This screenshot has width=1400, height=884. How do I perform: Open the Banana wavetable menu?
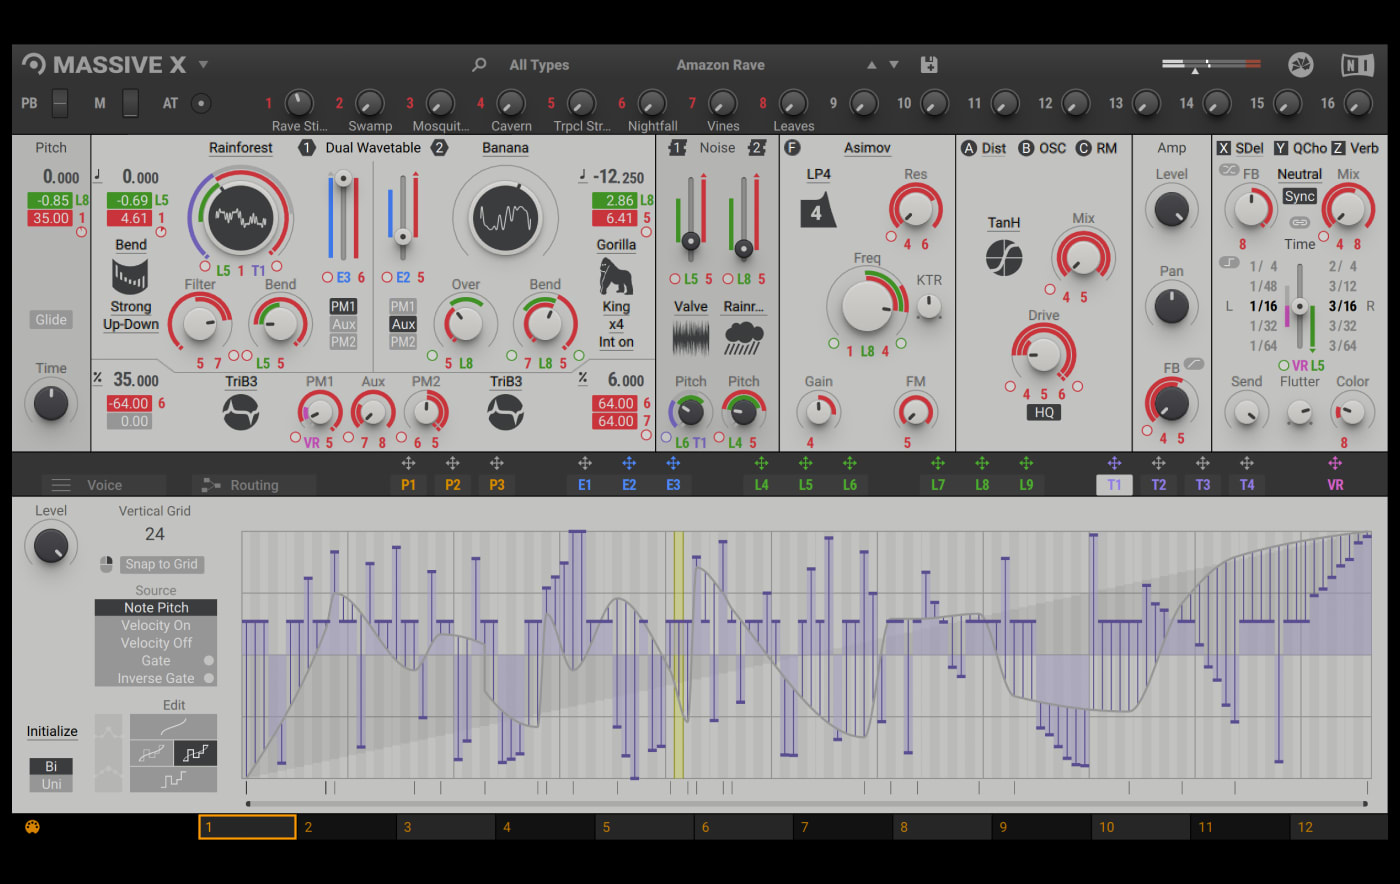tap(505, 148)
